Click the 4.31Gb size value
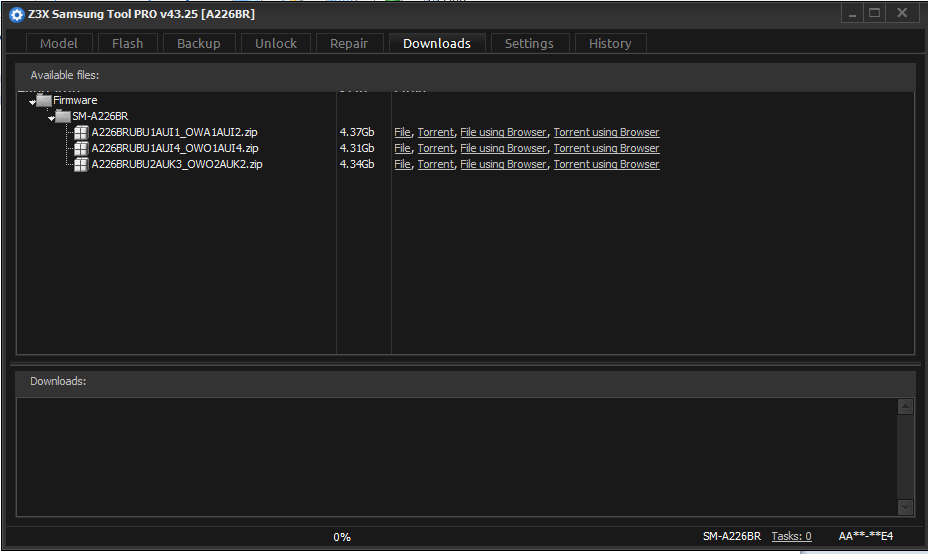 [357, 148]
